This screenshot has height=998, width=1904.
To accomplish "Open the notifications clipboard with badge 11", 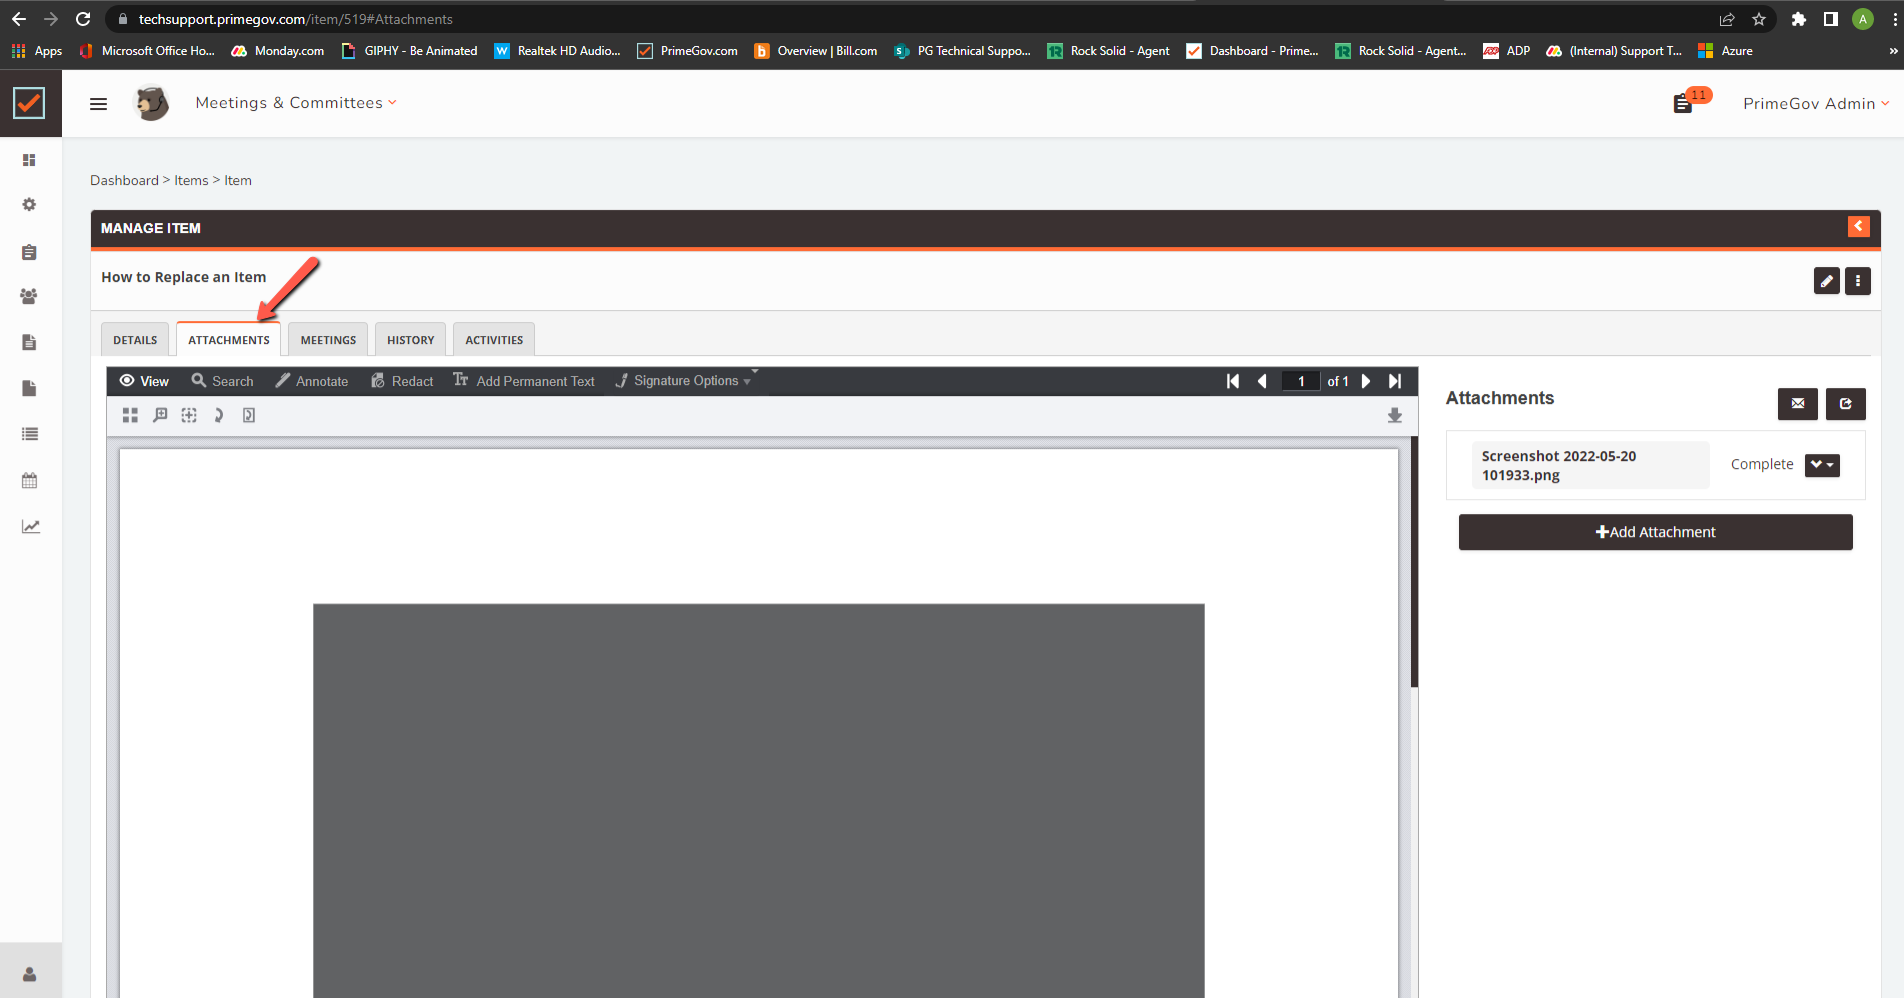I will click(1684, 103).
